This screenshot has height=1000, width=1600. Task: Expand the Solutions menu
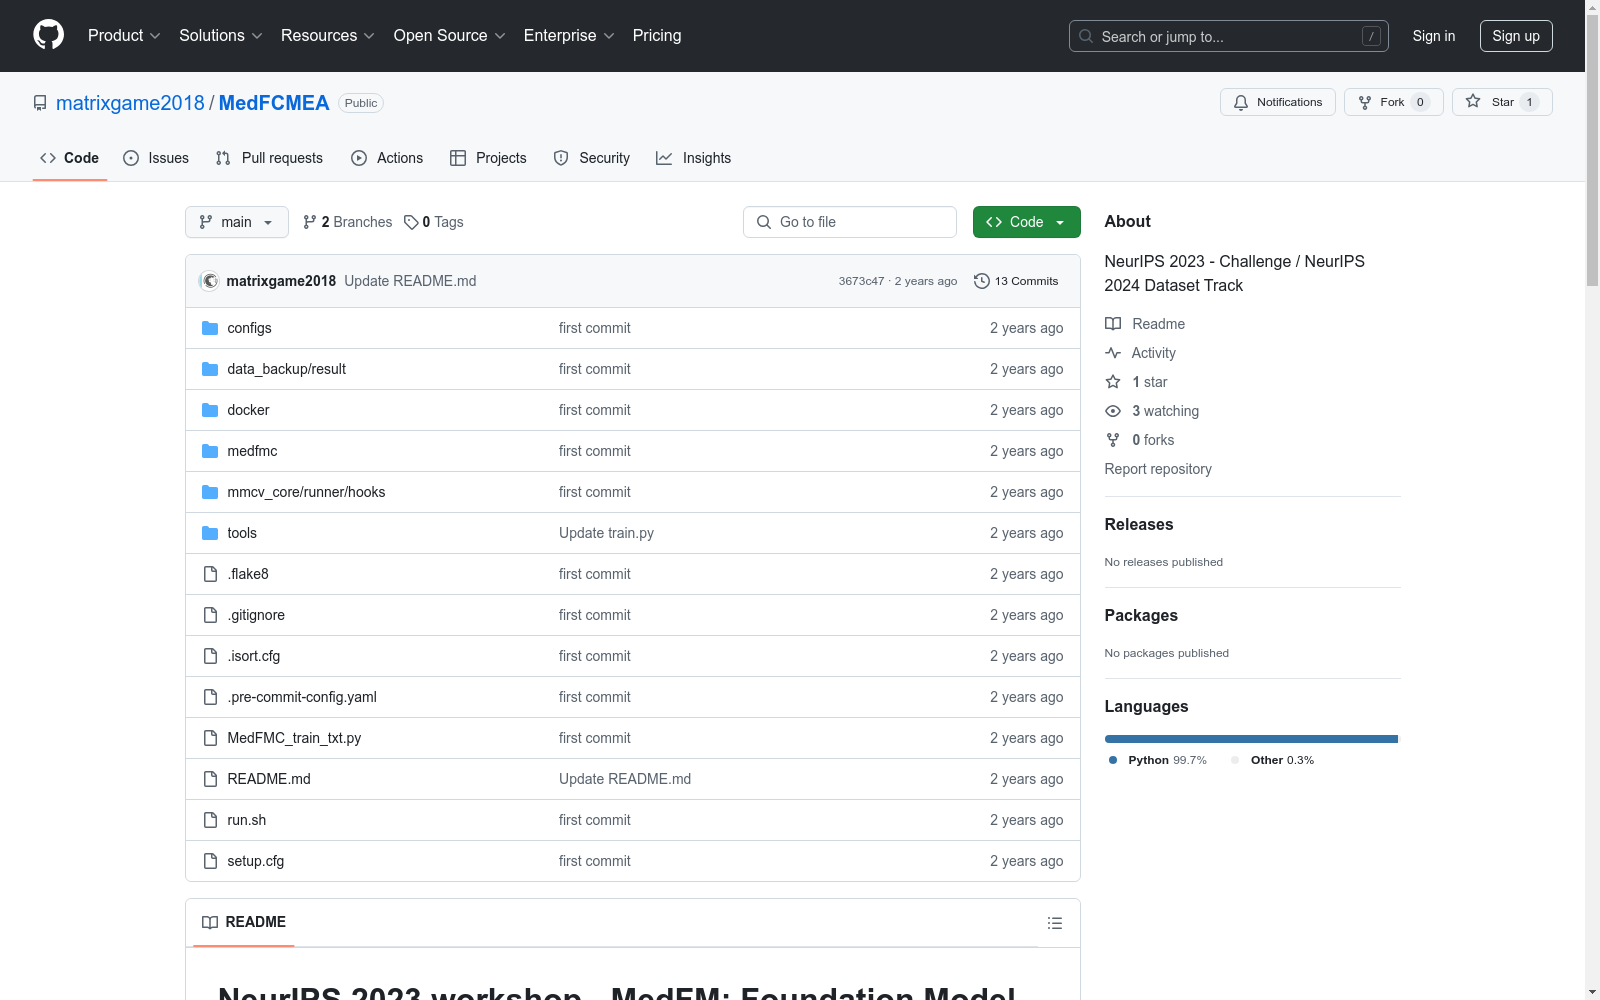(x=220, y=35)
